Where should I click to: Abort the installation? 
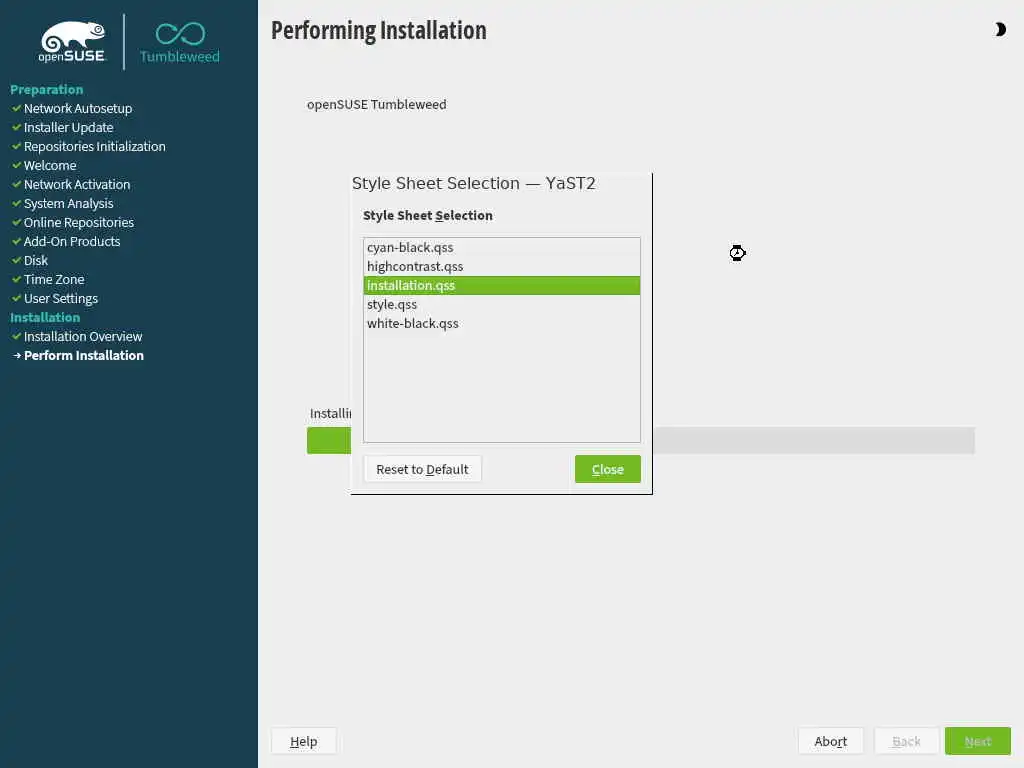click(830, 741)
